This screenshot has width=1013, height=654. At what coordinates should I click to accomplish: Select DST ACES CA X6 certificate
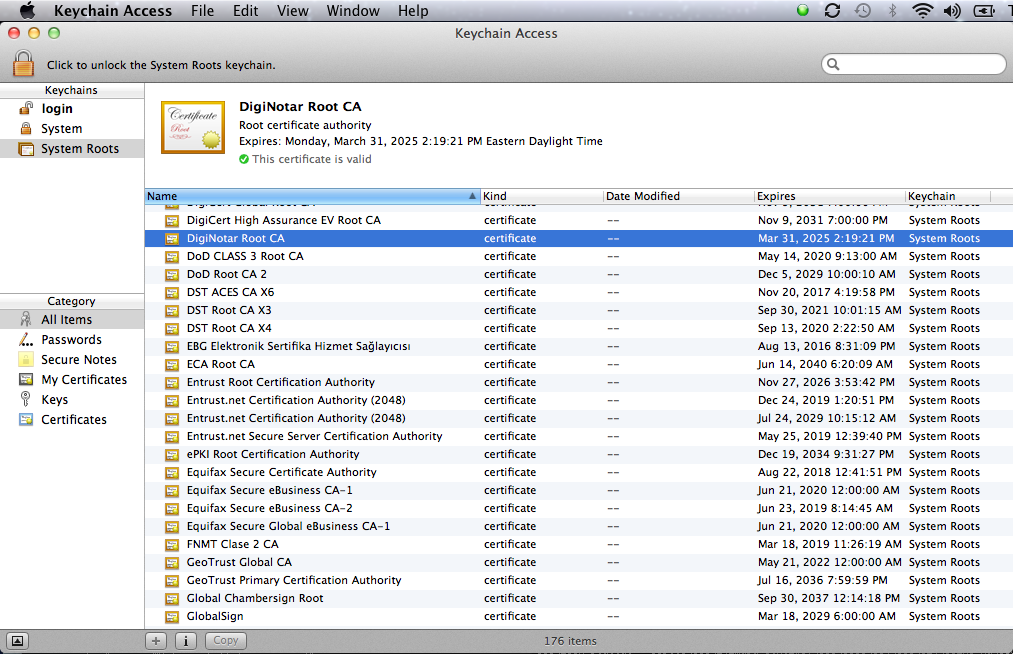[579, 292]
